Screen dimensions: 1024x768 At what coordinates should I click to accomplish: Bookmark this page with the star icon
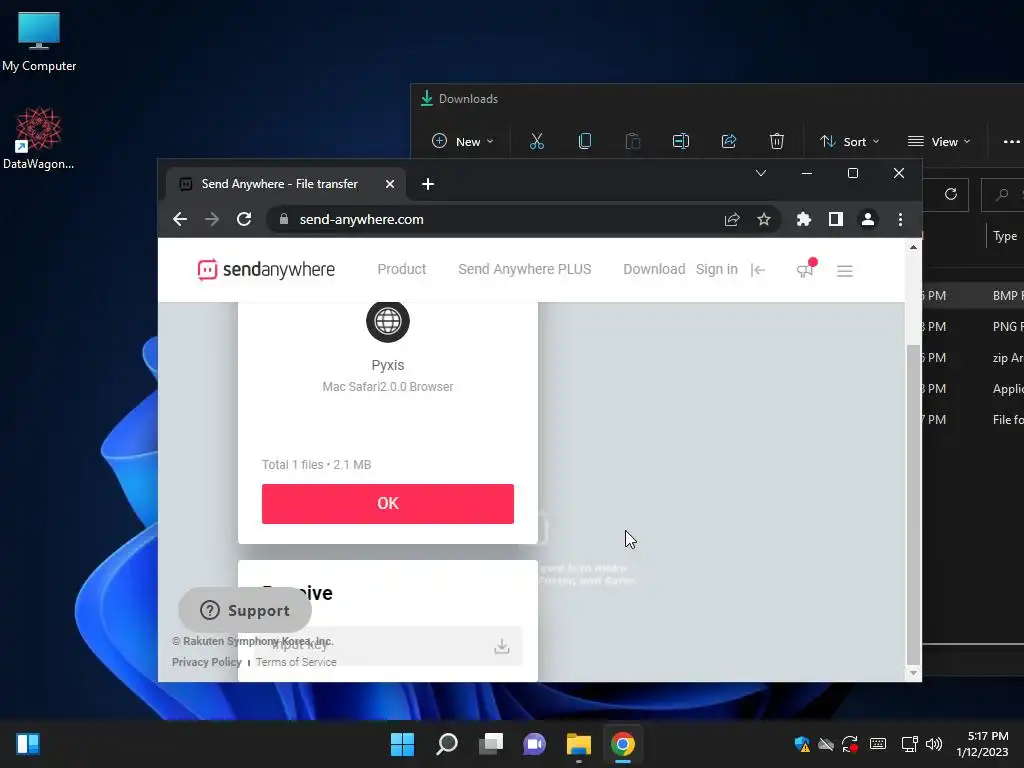coord(763,219)
